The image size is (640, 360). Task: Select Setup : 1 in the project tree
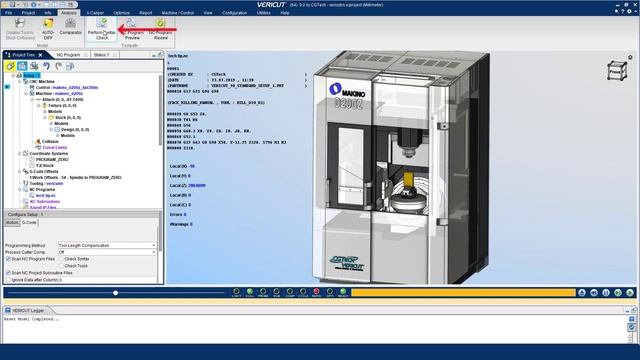point(31,76)
